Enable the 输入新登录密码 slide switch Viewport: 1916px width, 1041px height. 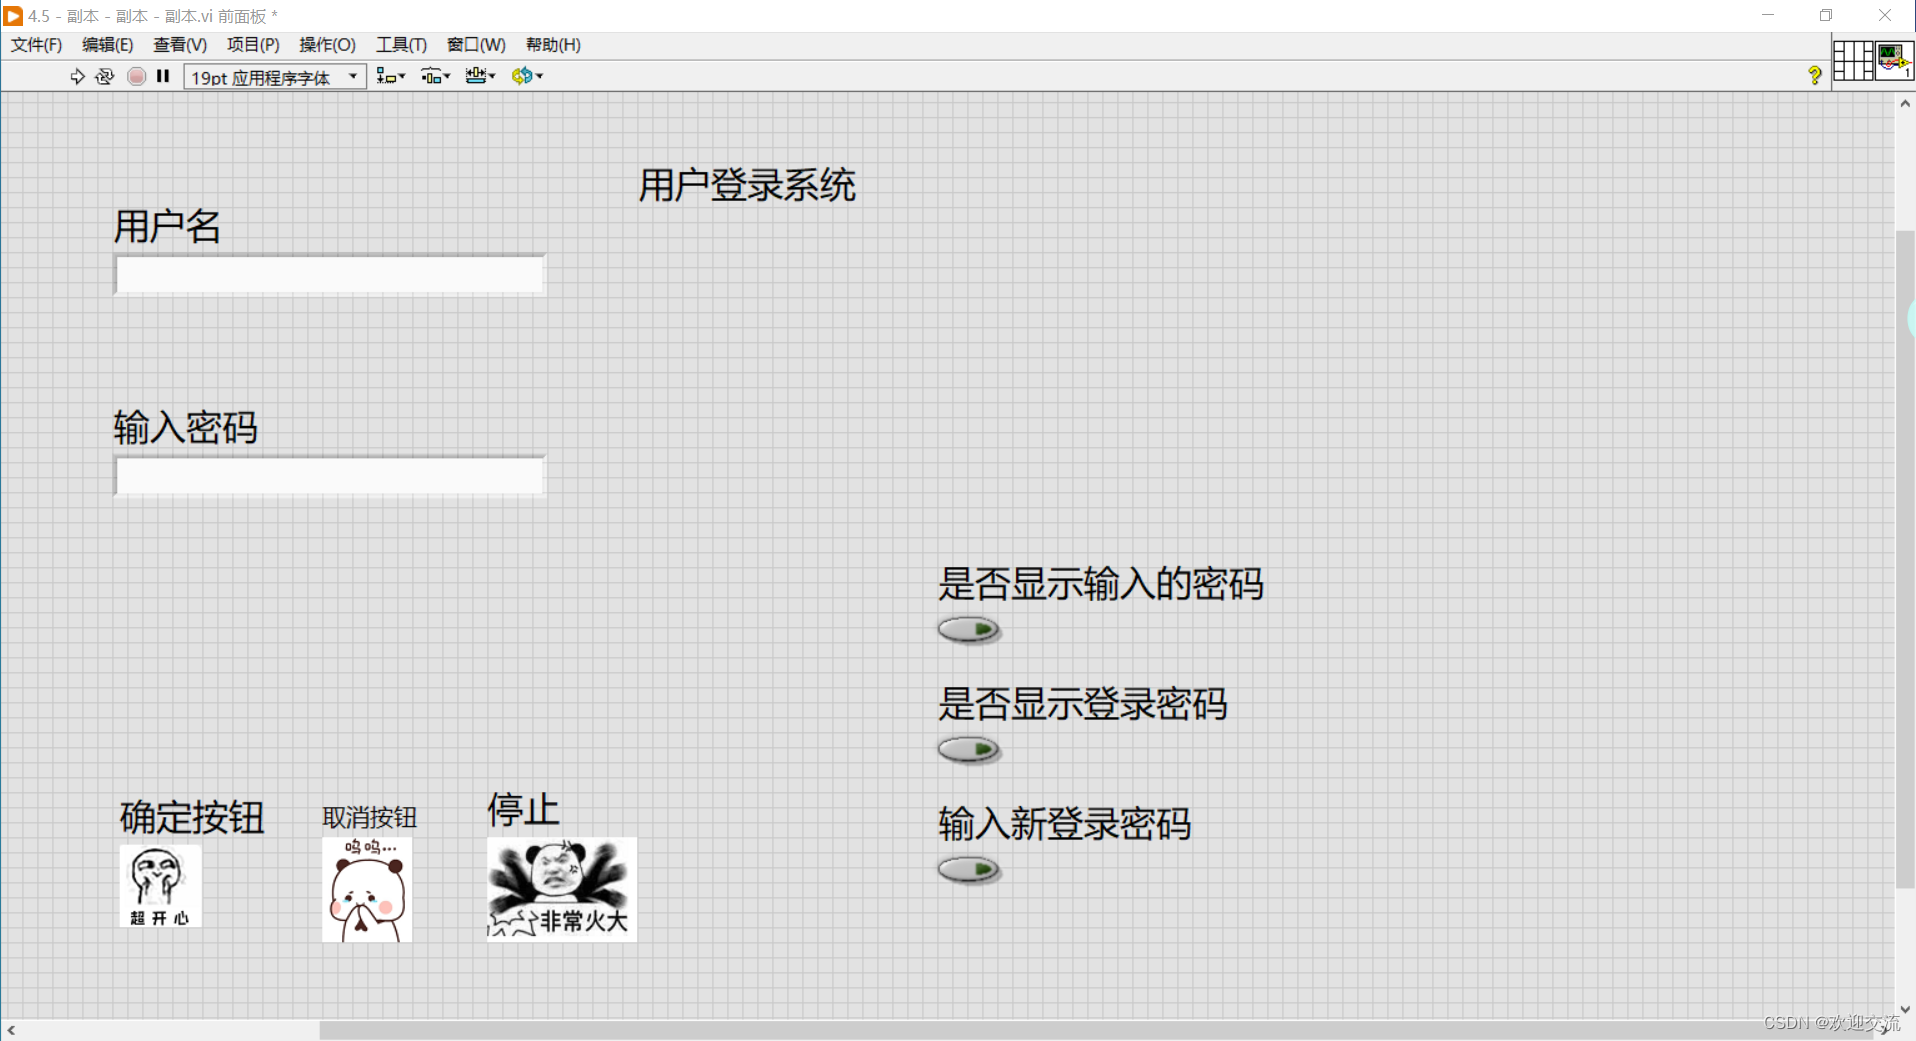[968, 870]
